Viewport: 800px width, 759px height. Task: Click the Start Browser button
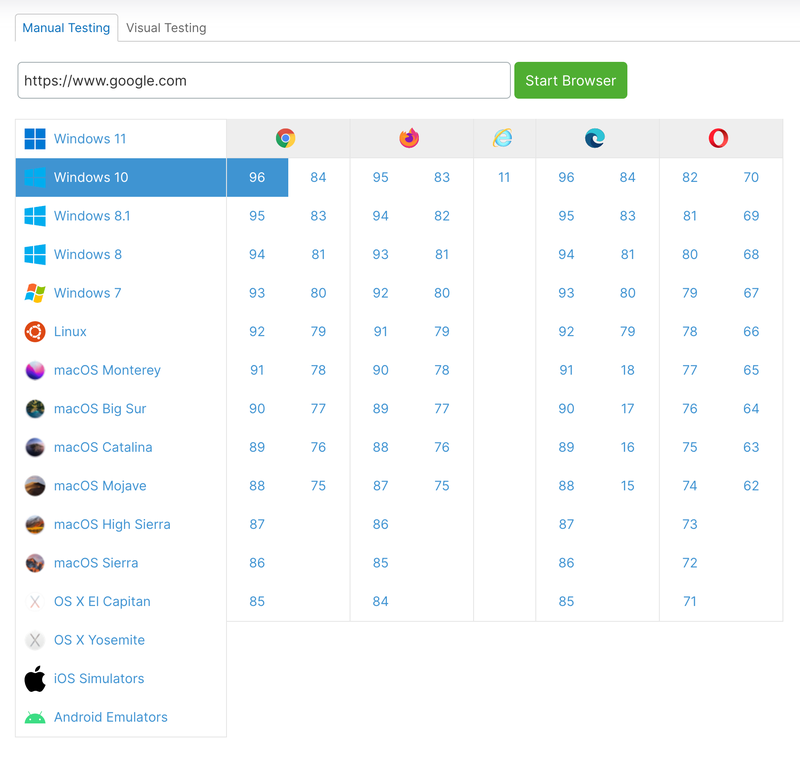tap(570, 81)
